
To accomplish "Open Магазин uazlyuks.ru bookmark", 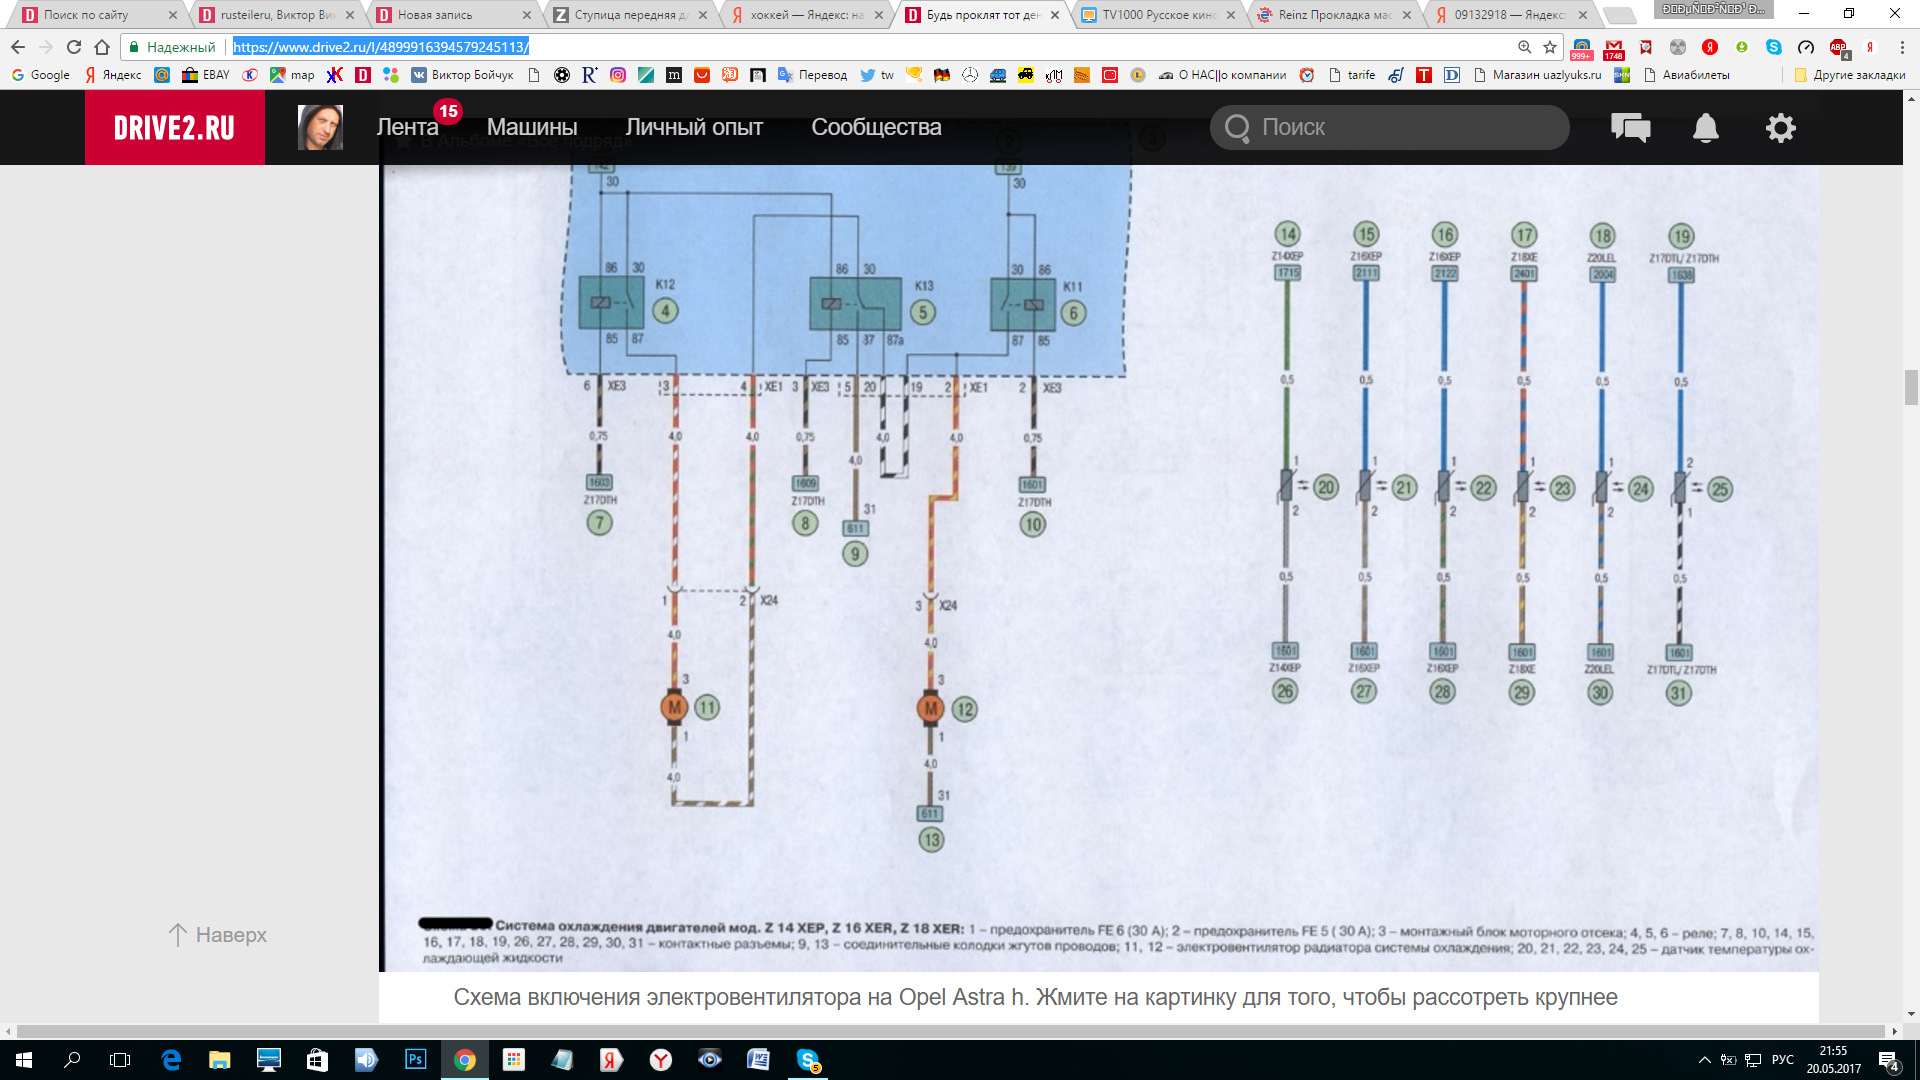I will [1538, 75].
